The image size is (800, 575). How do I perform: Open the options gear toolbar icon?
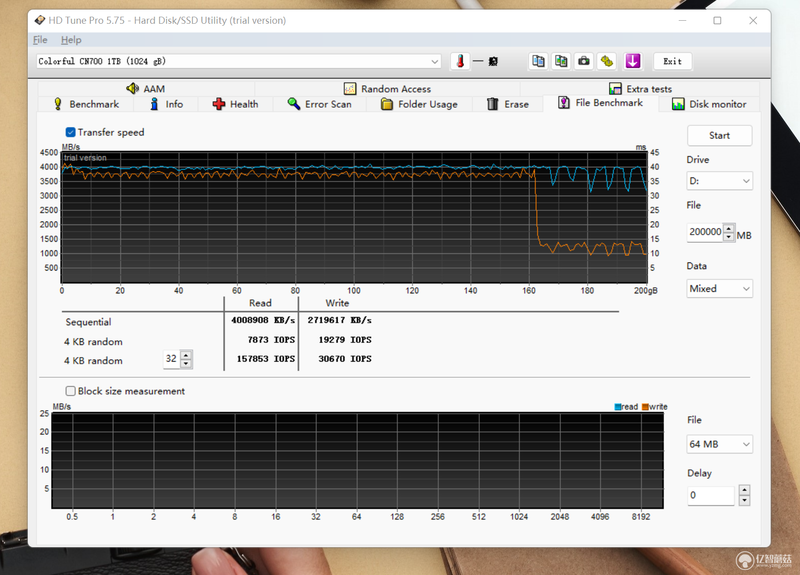[x=607, y=61]
